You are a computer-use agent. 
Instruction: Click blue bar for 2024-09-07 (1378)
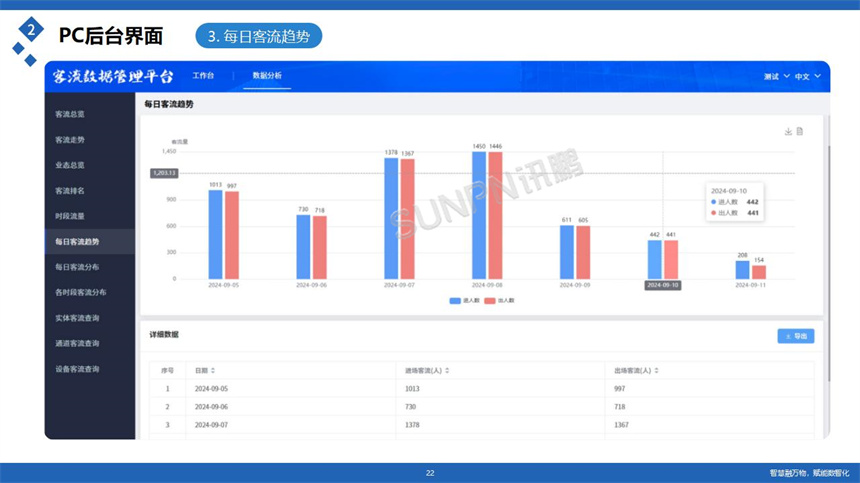pyautogui.click(x=391, y=218)
